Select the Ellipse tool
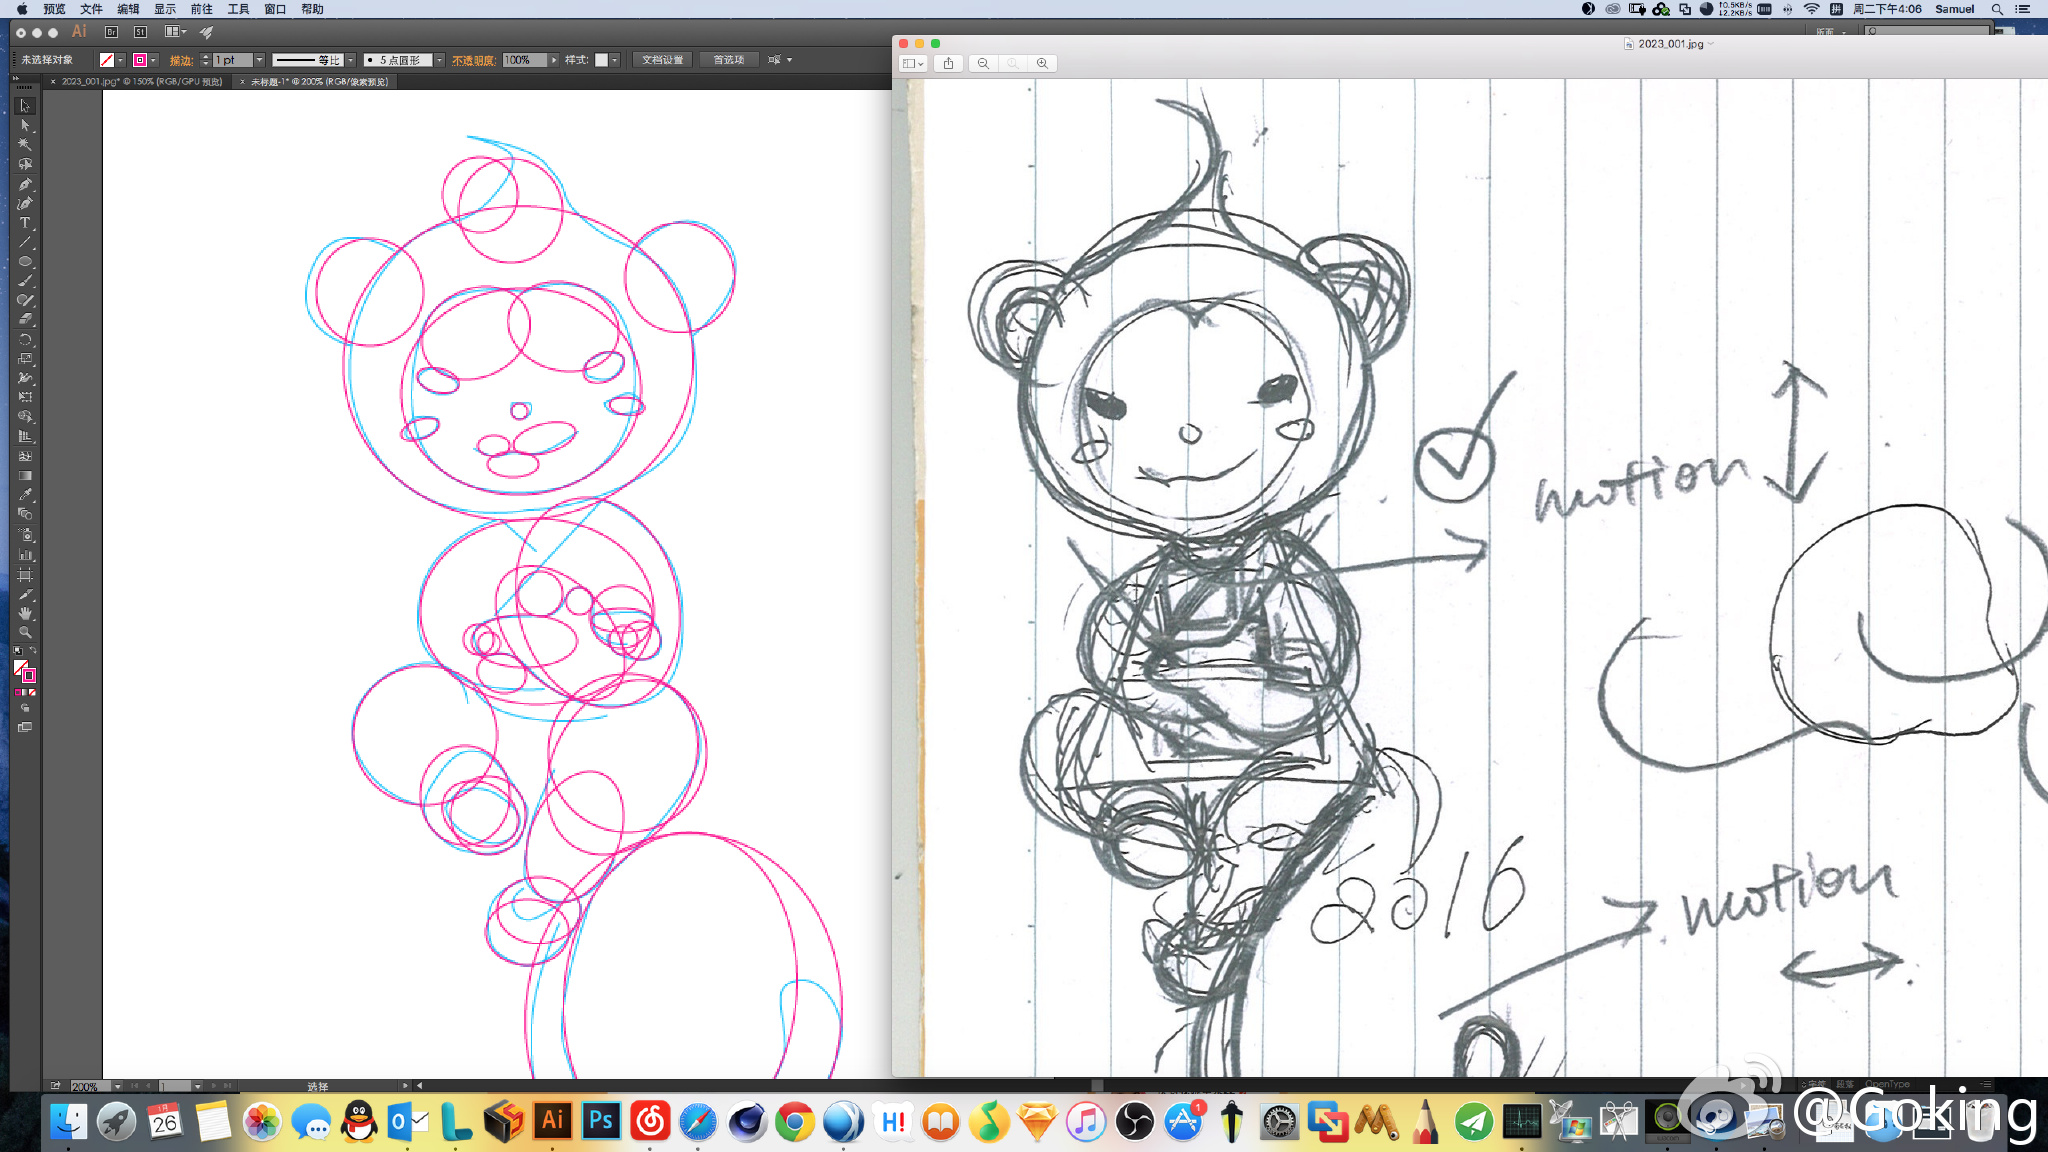The width and height of the screenshot is (2048, 1152). pyautogui.click(x=25, y=262)
